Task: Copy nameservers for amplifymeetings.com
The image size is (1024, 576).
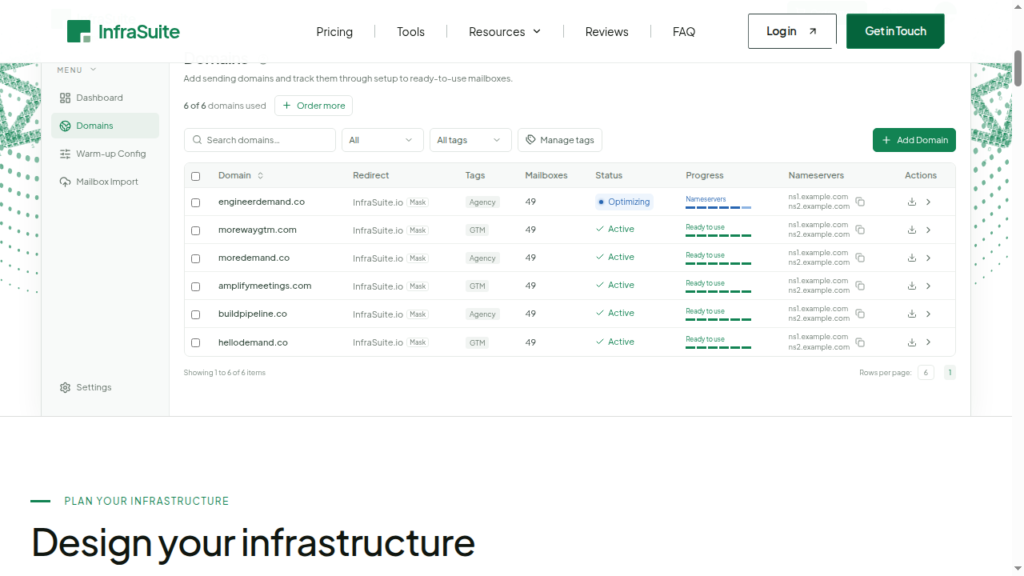Action: pyautogui.click(x=860, y=286)
